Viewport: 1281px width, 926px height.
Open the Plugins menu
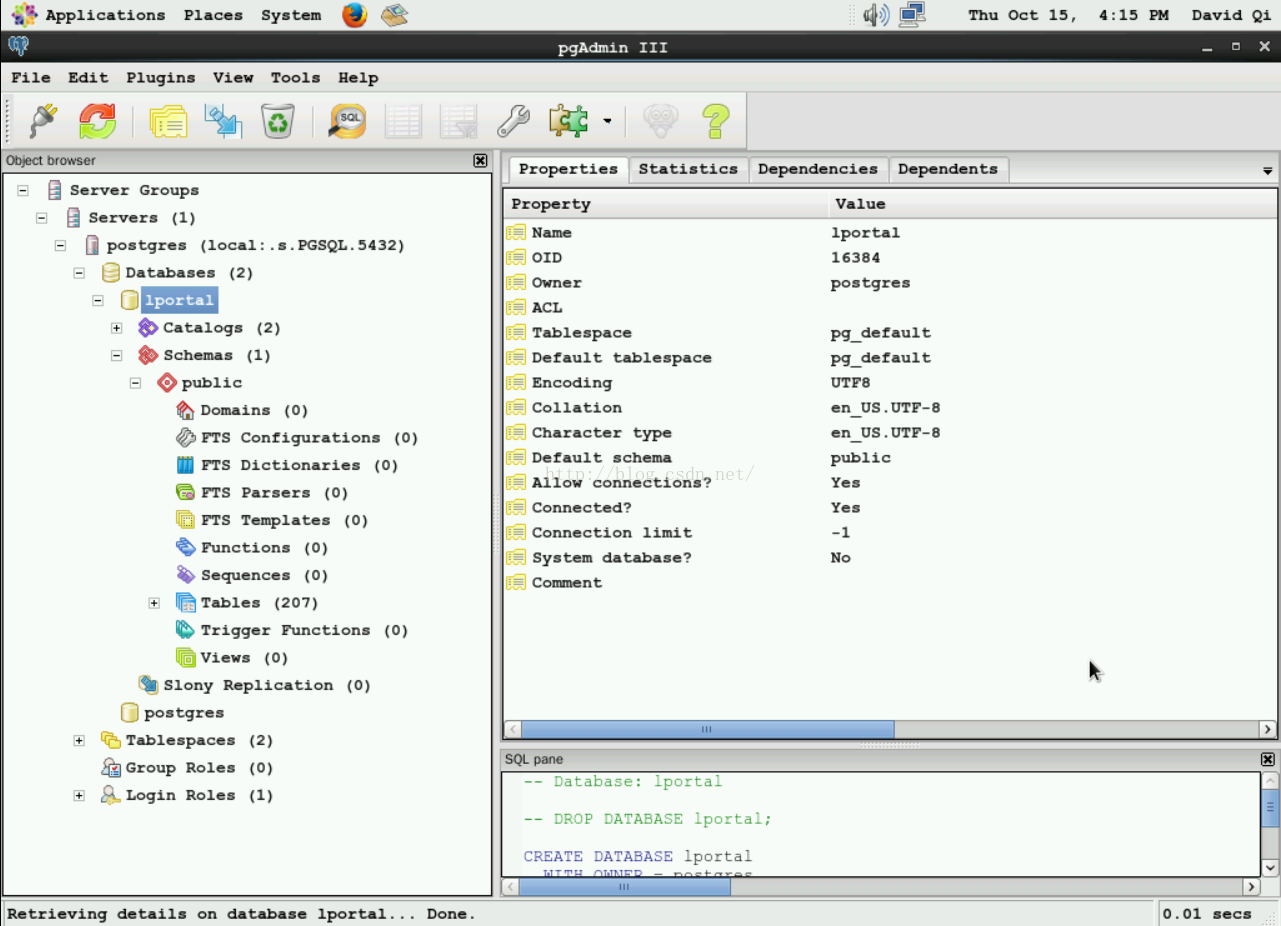(x=161, y=78)
